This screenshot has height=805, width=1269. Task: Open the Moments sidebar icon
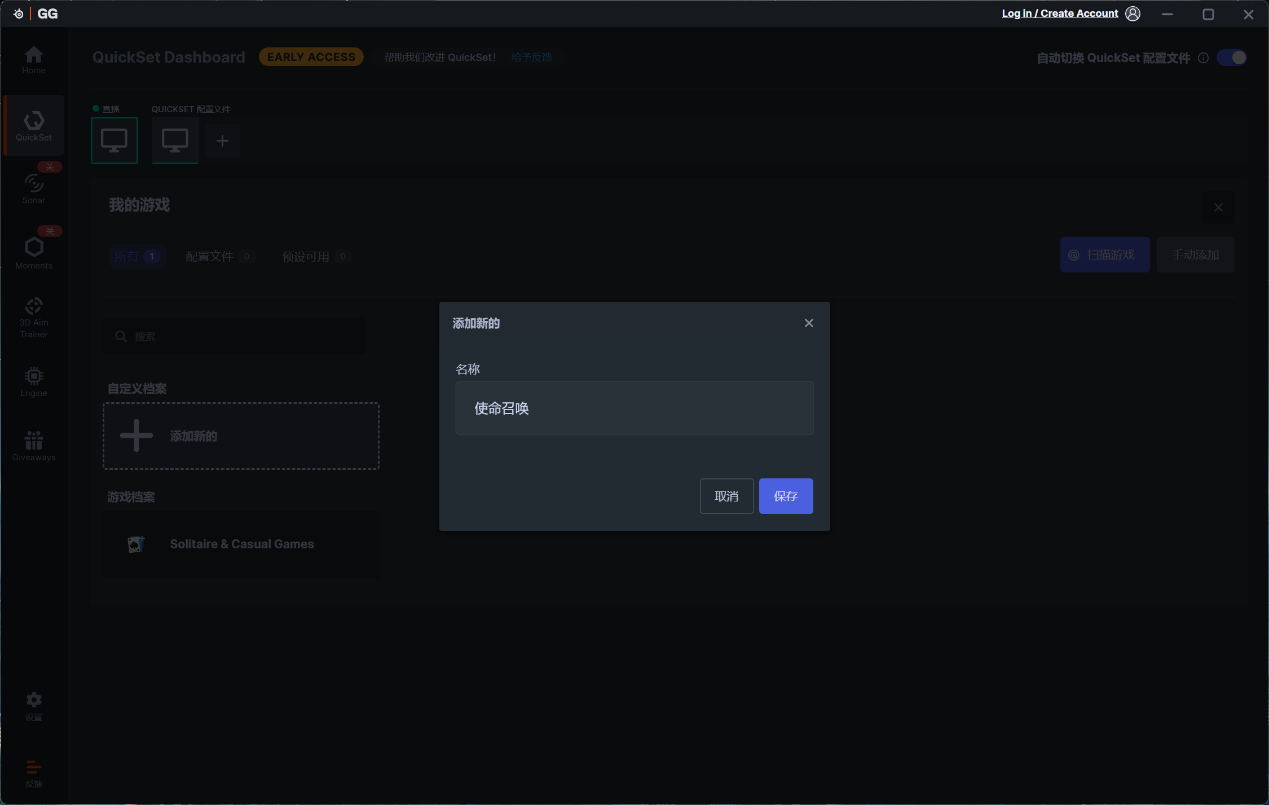coord(34,252)
